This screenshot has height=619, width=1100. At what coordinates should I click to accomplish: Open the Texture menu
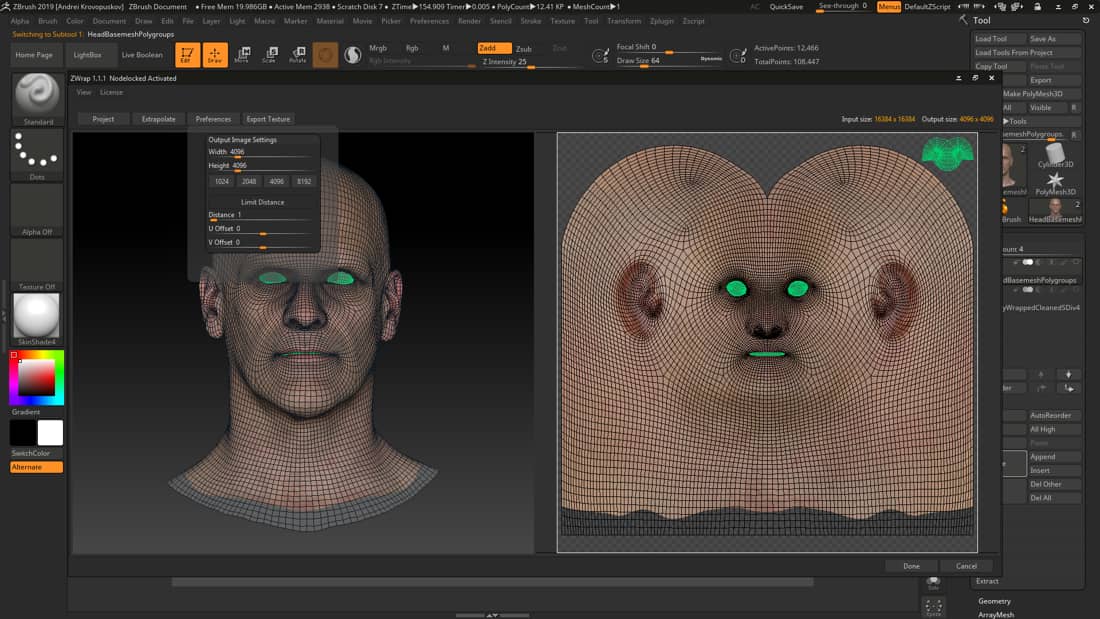click(562, 21)
